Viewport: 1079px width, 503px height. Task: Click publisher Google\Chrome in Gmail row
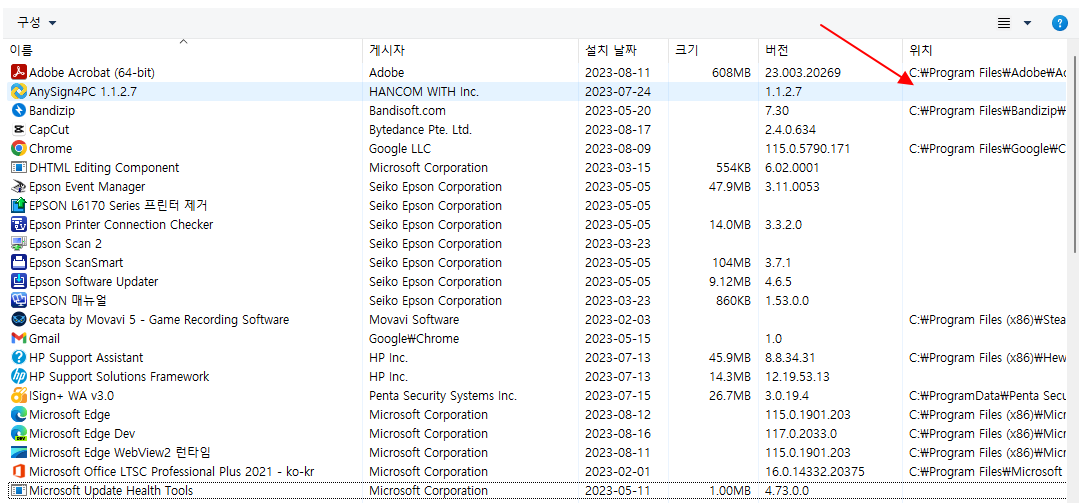(414, 339)
